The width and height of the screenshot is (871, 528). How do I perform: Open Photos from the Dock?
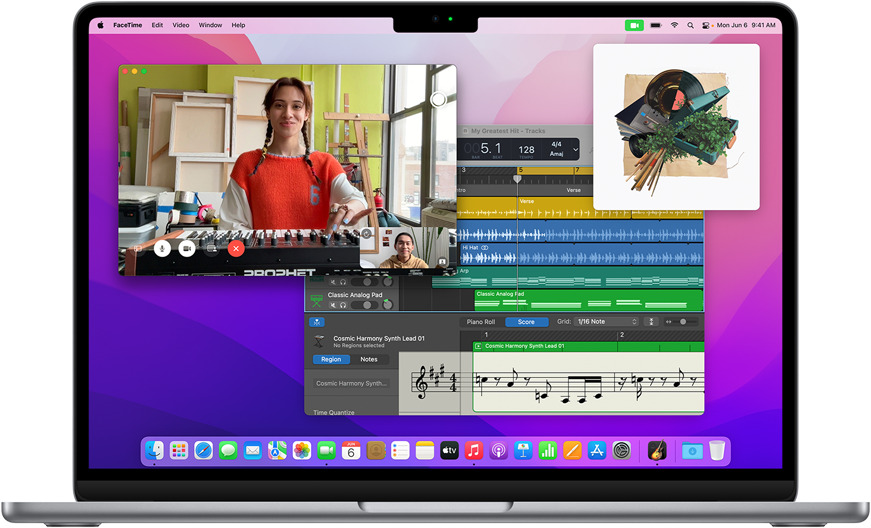click(x=302, y=451)
